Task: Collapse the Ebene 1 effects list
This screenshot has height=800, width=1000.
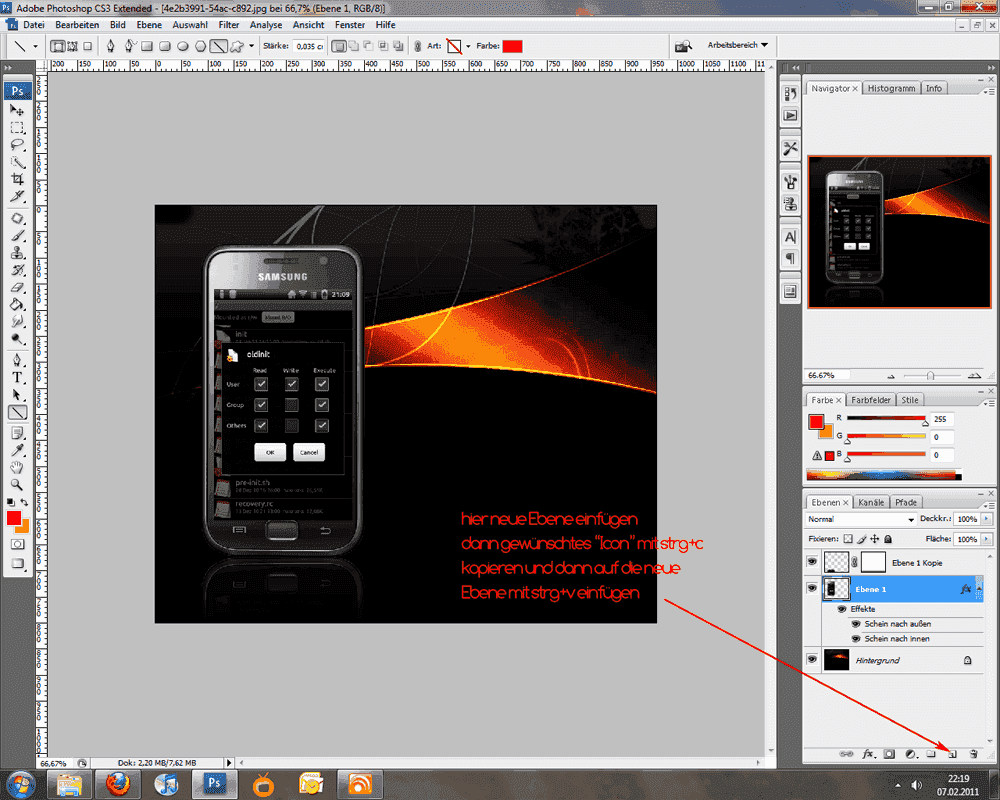Action: [x=979, y=589]
